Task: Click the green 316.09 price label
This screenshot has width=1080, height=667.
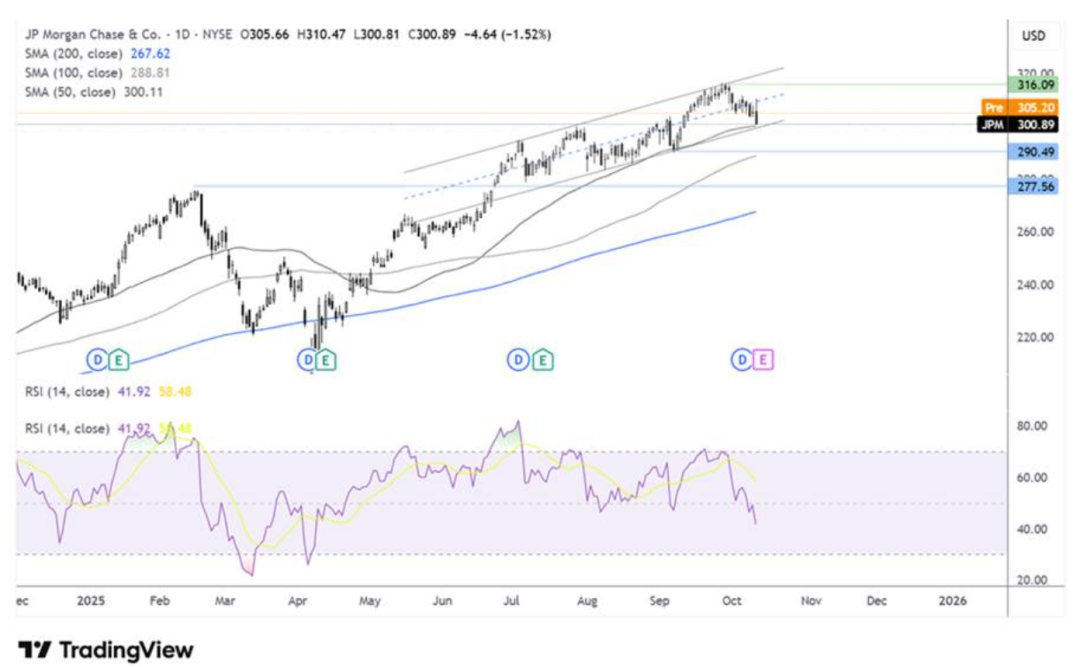Action: pos(1035,85)
